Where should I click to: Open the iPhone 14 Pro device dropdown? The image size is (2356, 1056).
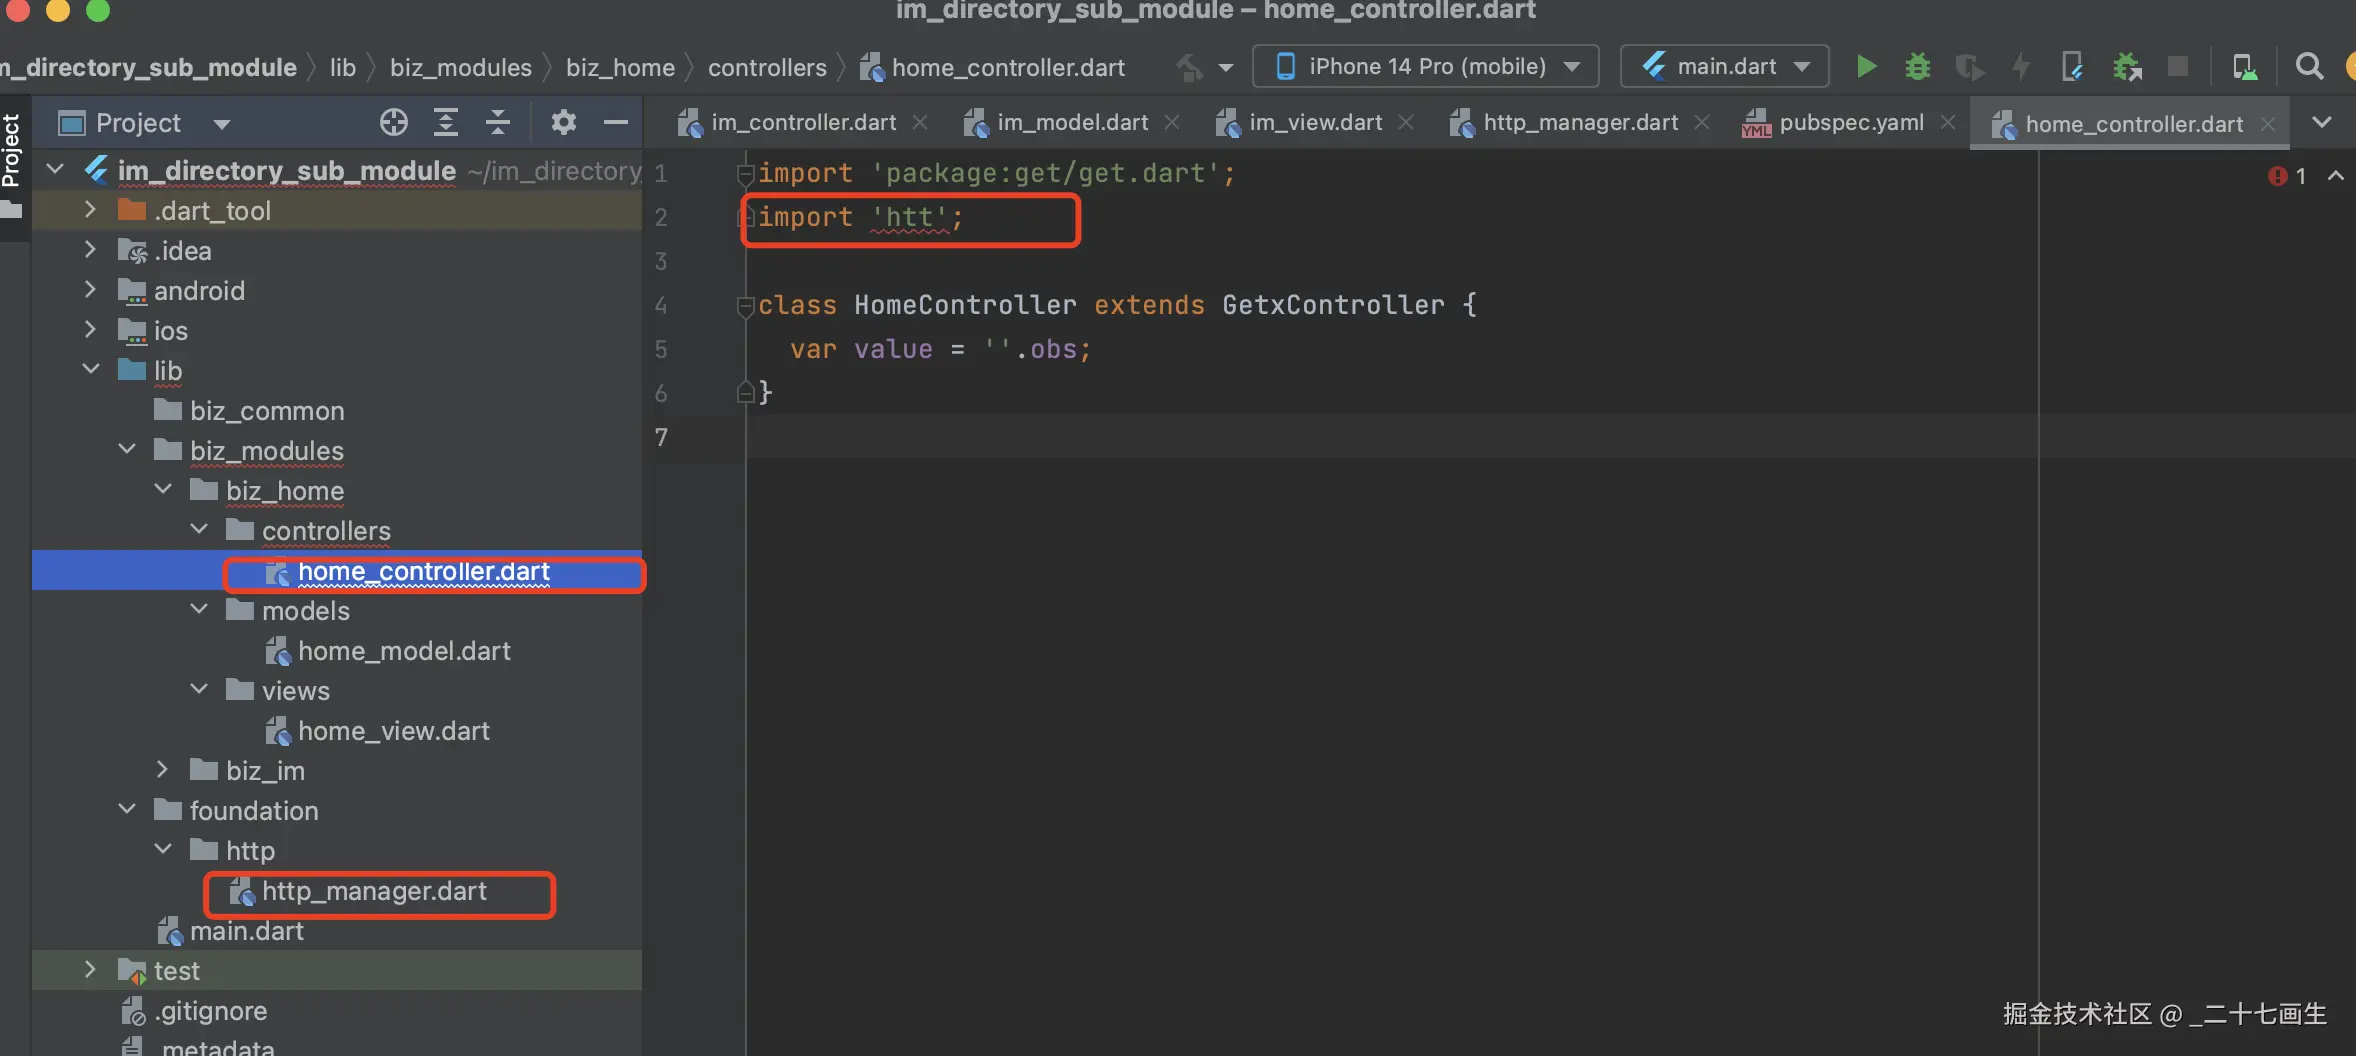(x=1425, y=67)
